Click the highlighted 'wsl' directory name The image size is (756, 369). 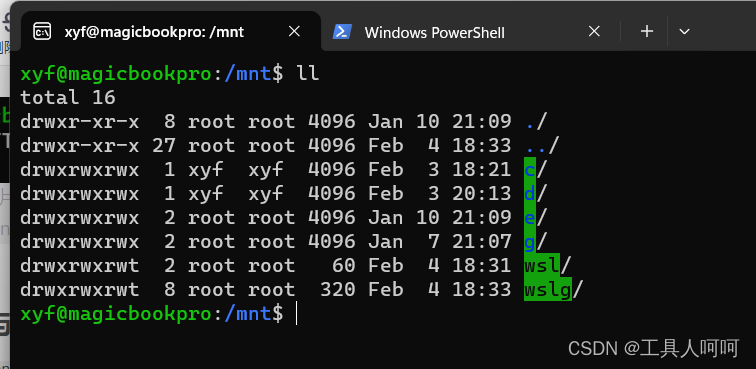pos(542,265)
